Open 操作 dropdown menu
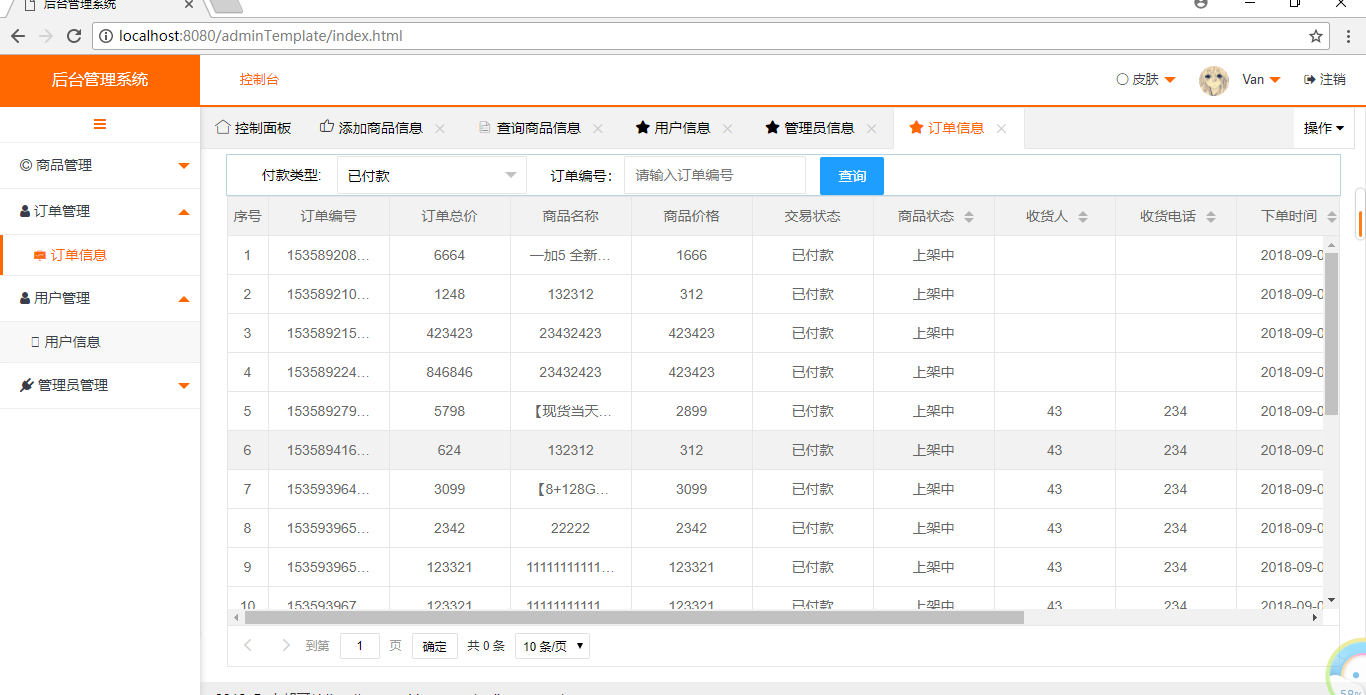Screen dimensions: 1366x695 click(x=1324, y=128)
